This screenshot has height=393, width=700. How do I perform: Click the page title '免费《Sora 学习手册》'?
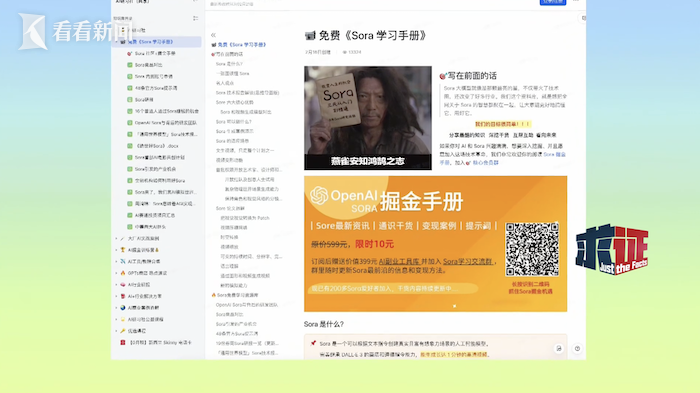click(x=372, y=35)
